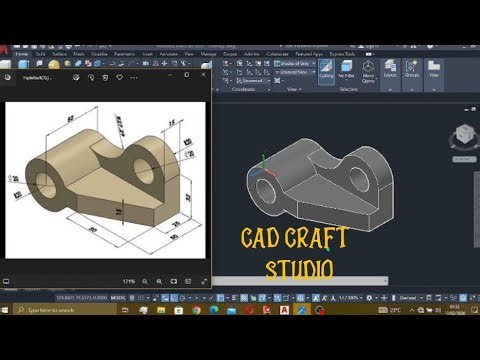Switch to the Solid ribbon tab
This screenshot has height=360, width=480.
(40, 54)
